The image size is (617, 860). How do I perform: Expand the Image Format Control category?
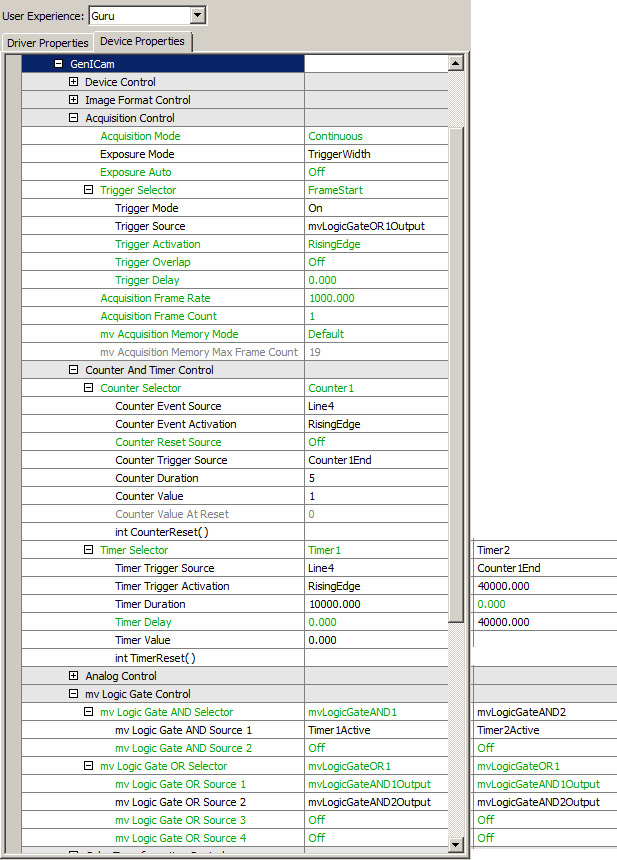point(74,100)
